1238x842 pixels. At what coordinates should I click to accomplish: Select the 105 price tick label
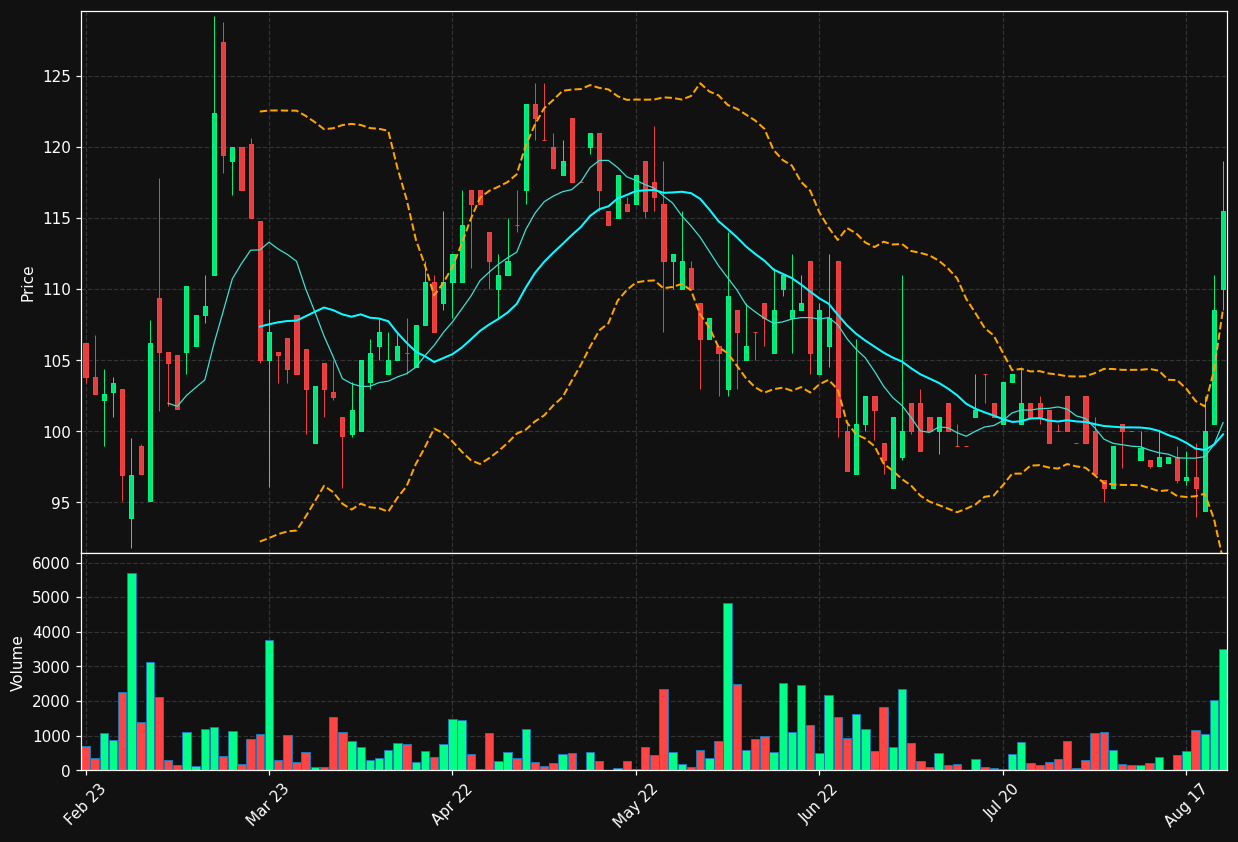point(56,361)
